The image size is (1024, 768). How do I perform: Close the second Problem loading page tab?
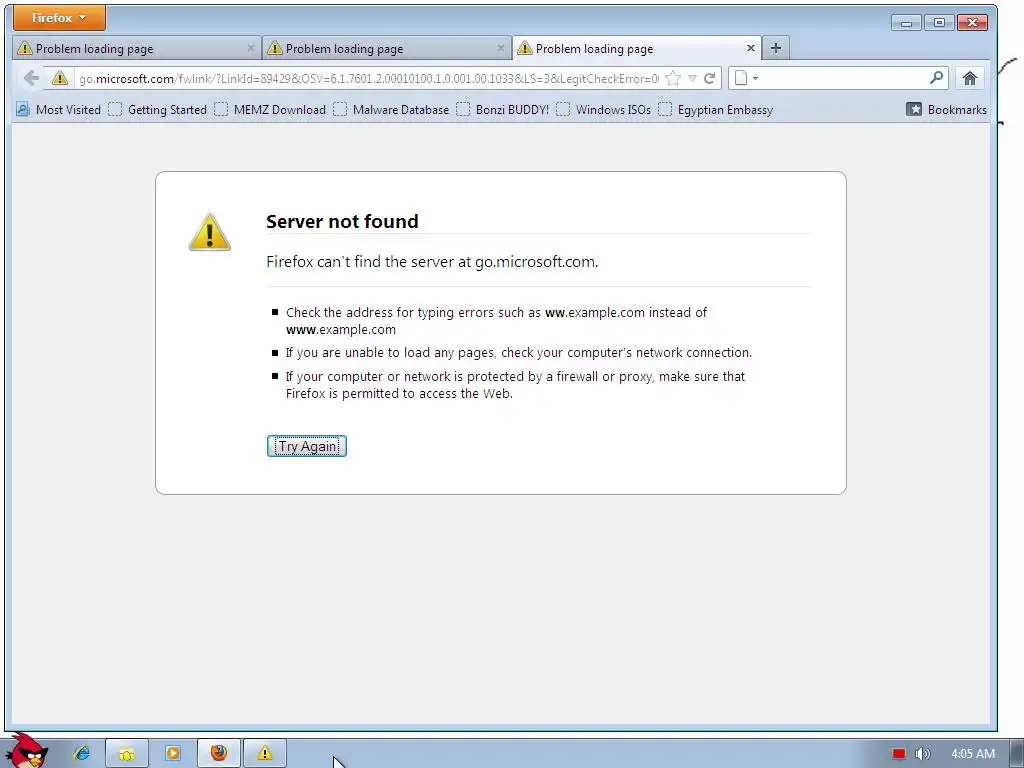pyautogui.click(x=501, y=48)
